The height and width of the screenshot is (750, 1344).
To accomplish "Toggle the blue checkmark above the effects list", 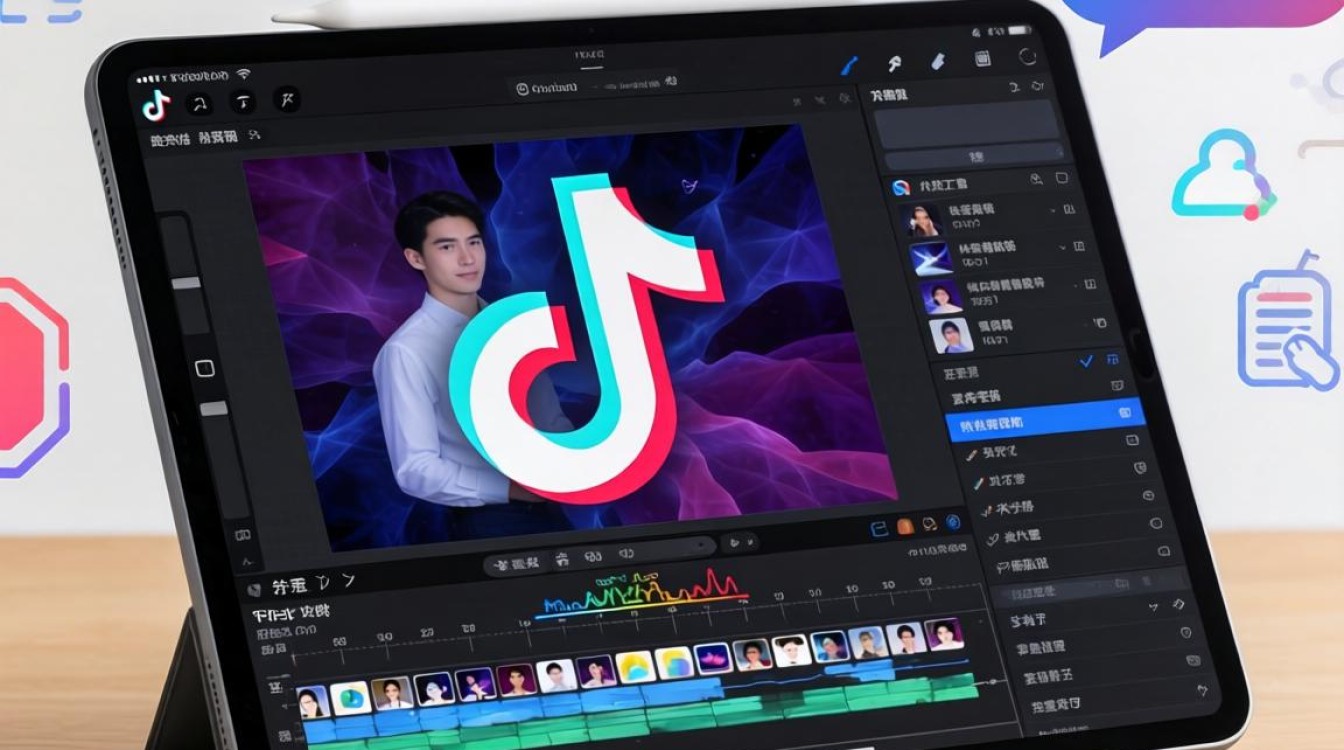I will (1085, 360).
